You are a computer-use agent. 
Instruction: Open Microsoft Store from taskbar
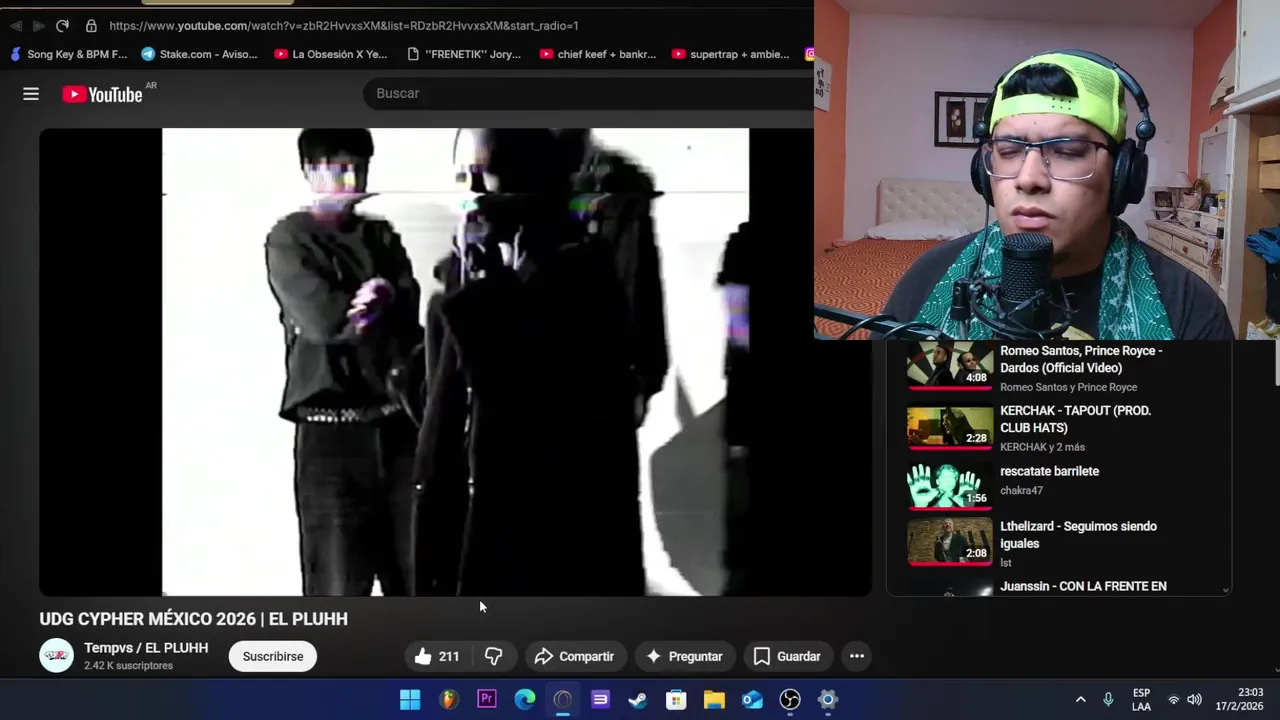pos(676,699)
